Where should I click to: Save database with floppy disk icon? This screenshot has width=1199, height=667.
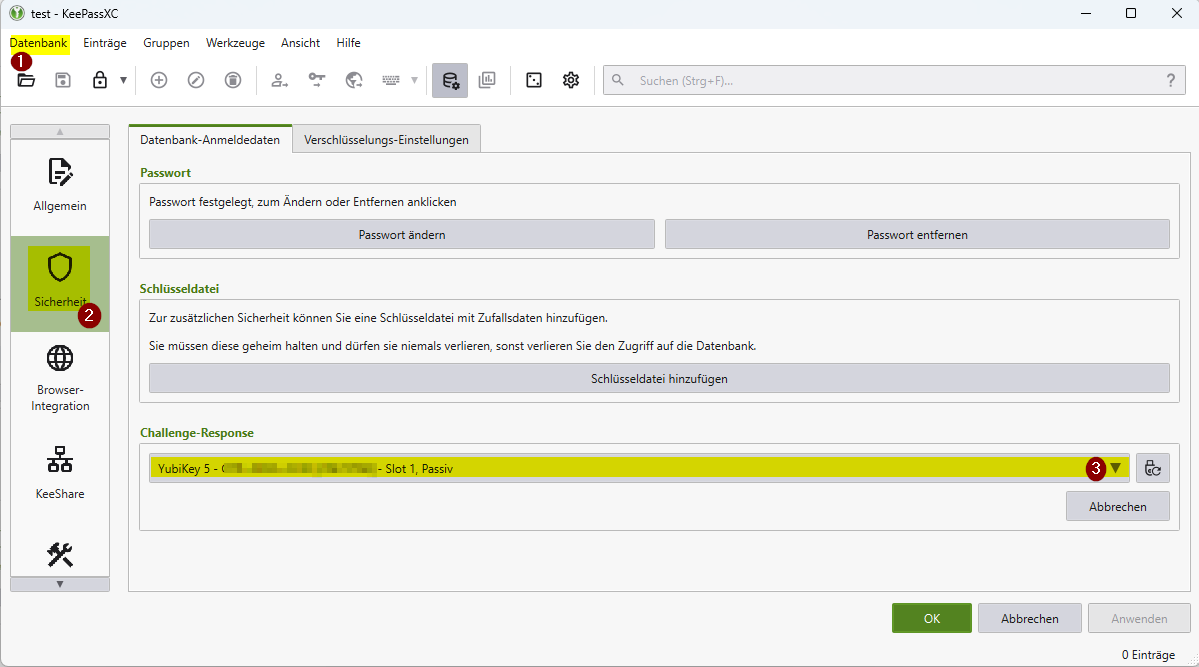pos(63,80)
